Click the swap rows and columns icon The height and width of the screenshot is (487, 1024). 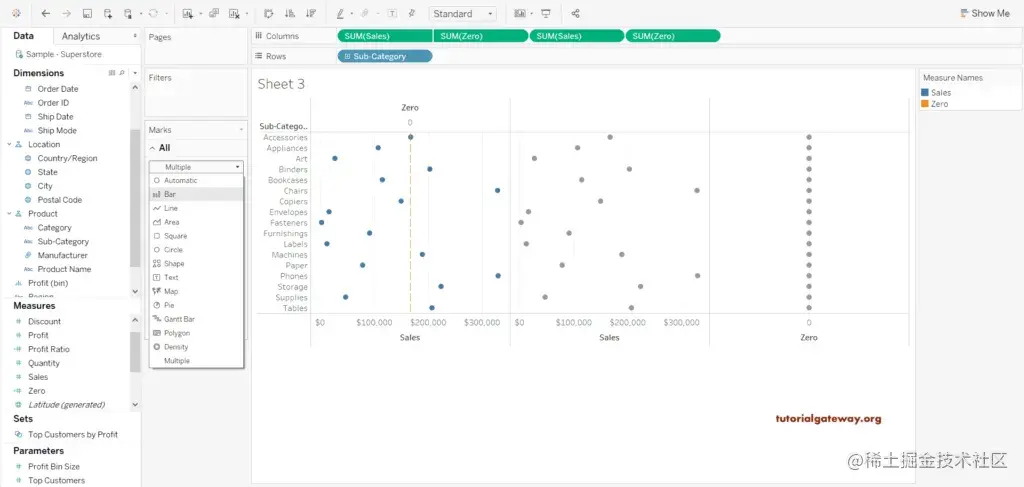(268, 13)
